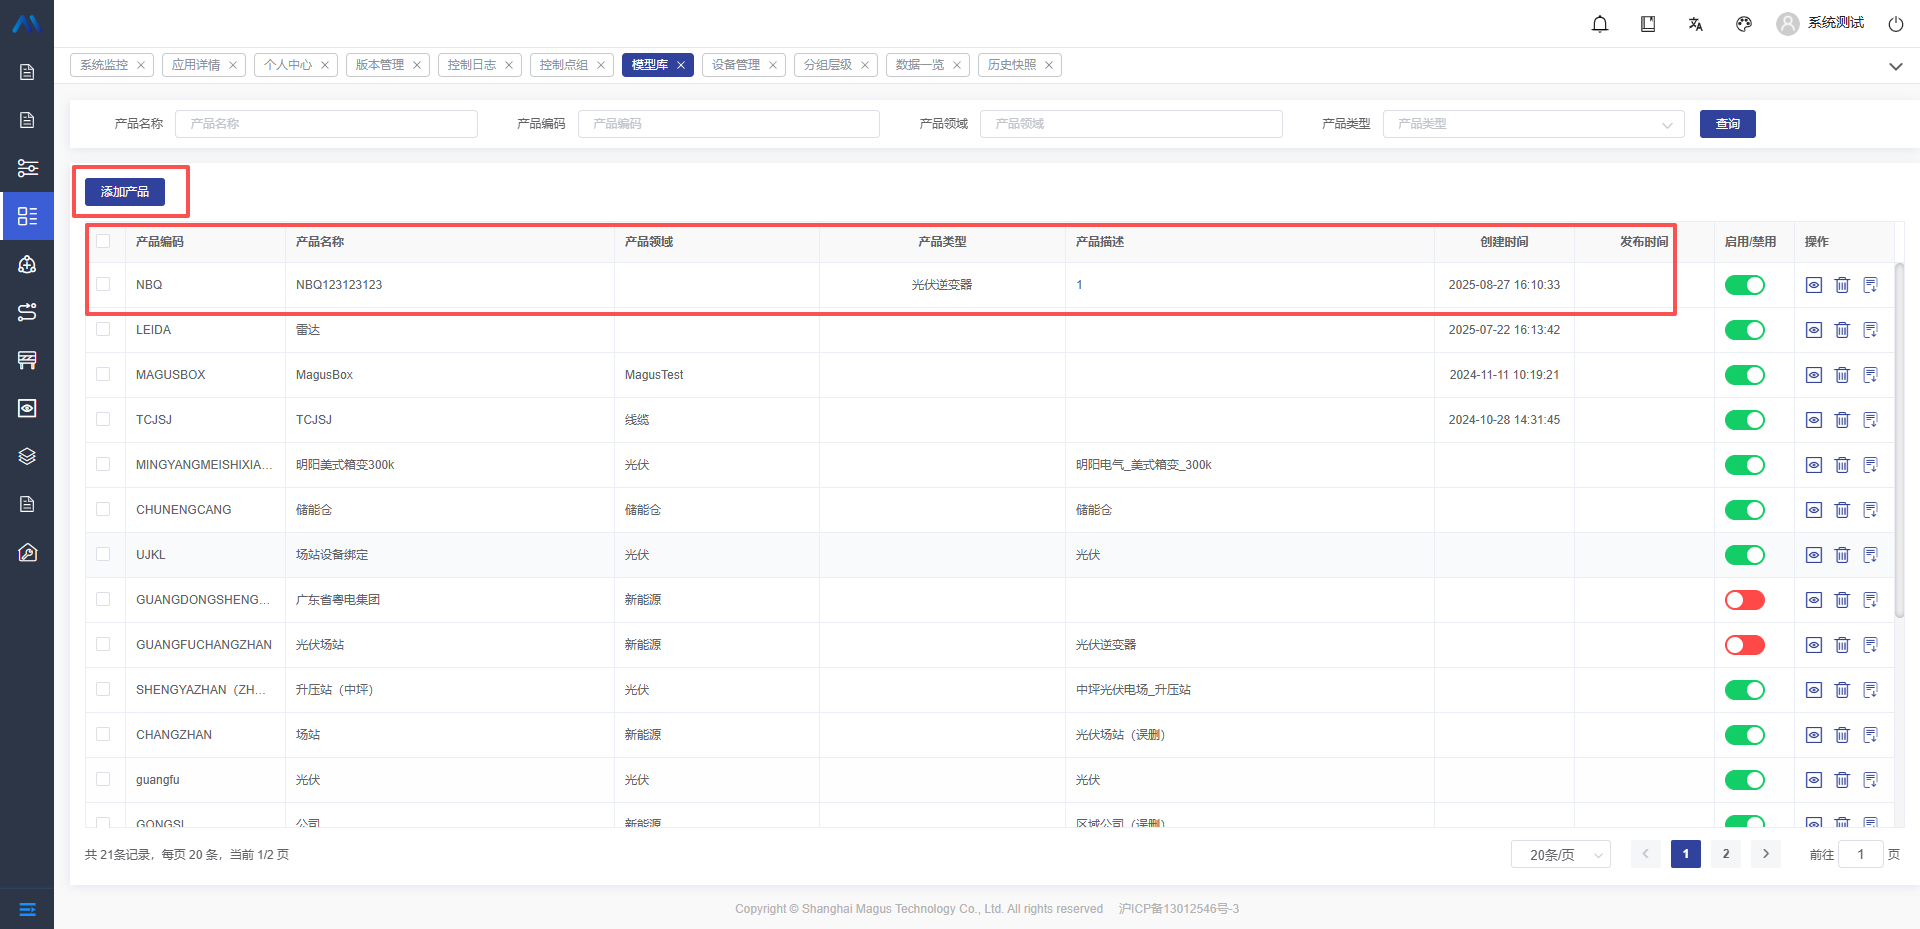Open the 20条/页 page size dropdown
The width and height of the screenshot is (1920, 929).
pyautogui.click(x=1560, y=854)
